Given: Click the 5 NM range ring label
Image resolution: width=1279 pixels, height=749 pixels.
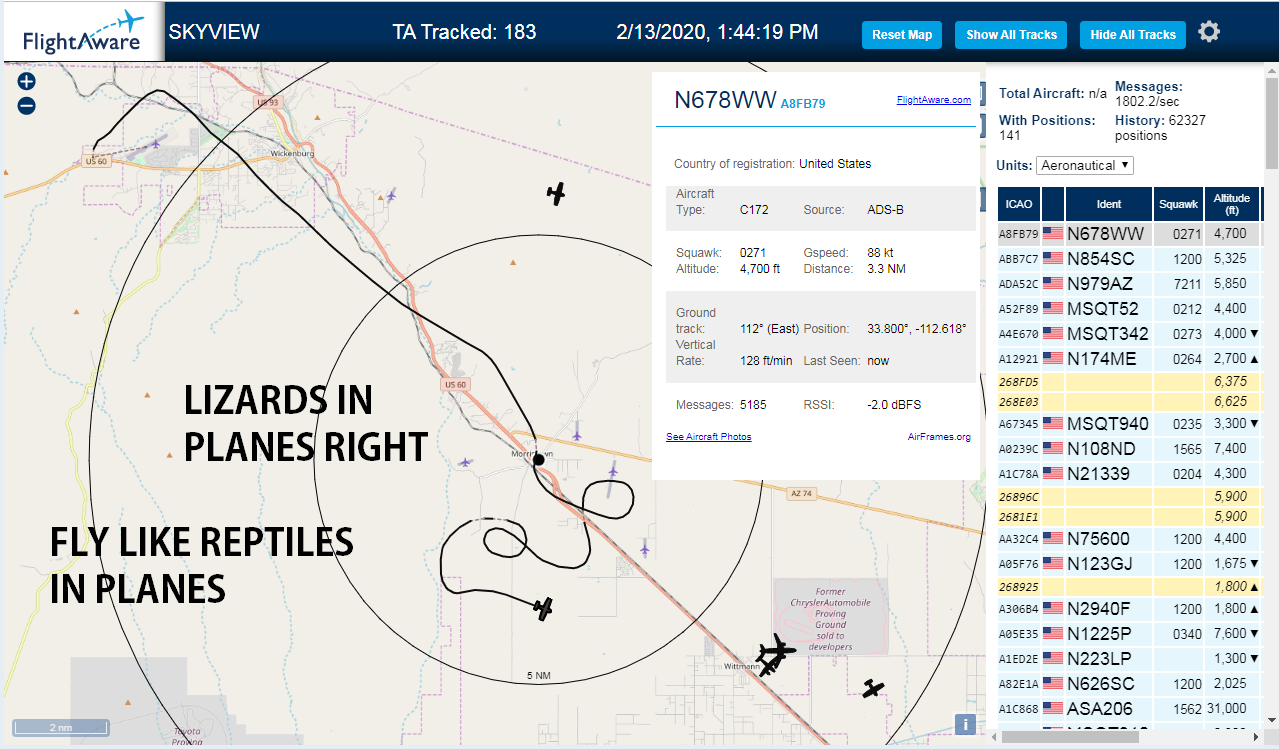Looking at the screenshot, I should [538, 677].
